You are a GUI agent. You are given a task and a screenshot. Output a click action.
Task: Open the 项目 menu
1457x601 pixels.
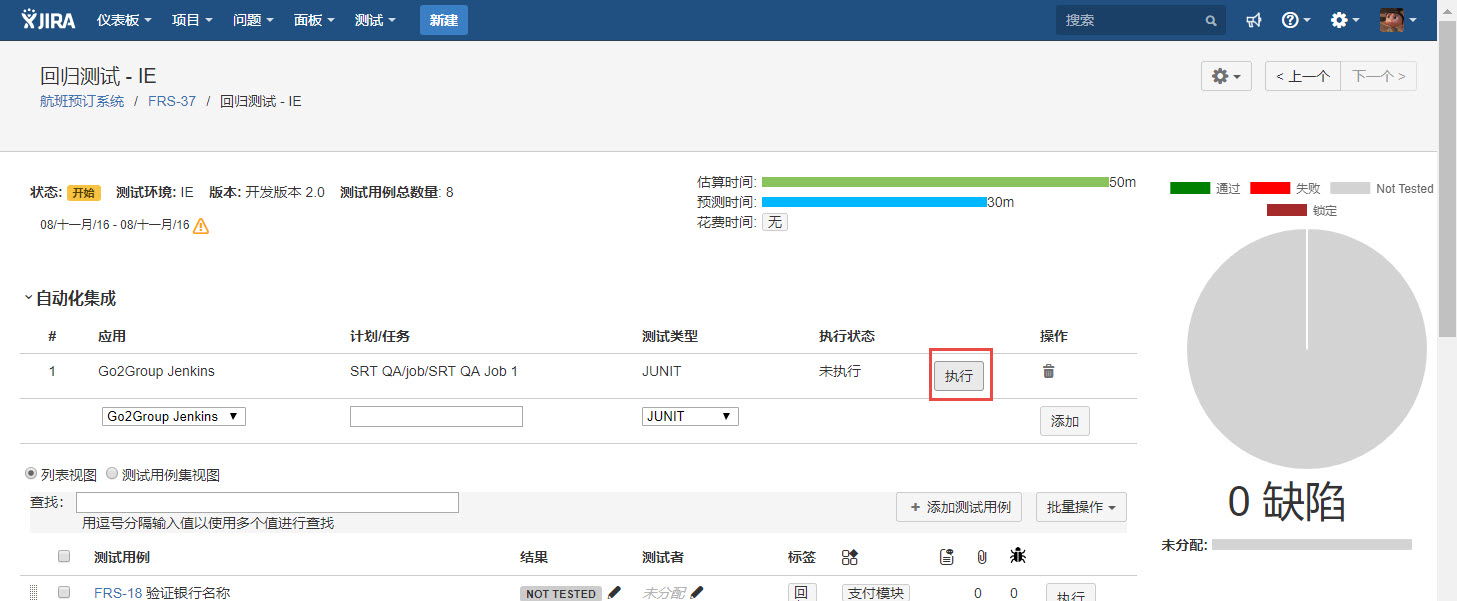coord(192,20)
